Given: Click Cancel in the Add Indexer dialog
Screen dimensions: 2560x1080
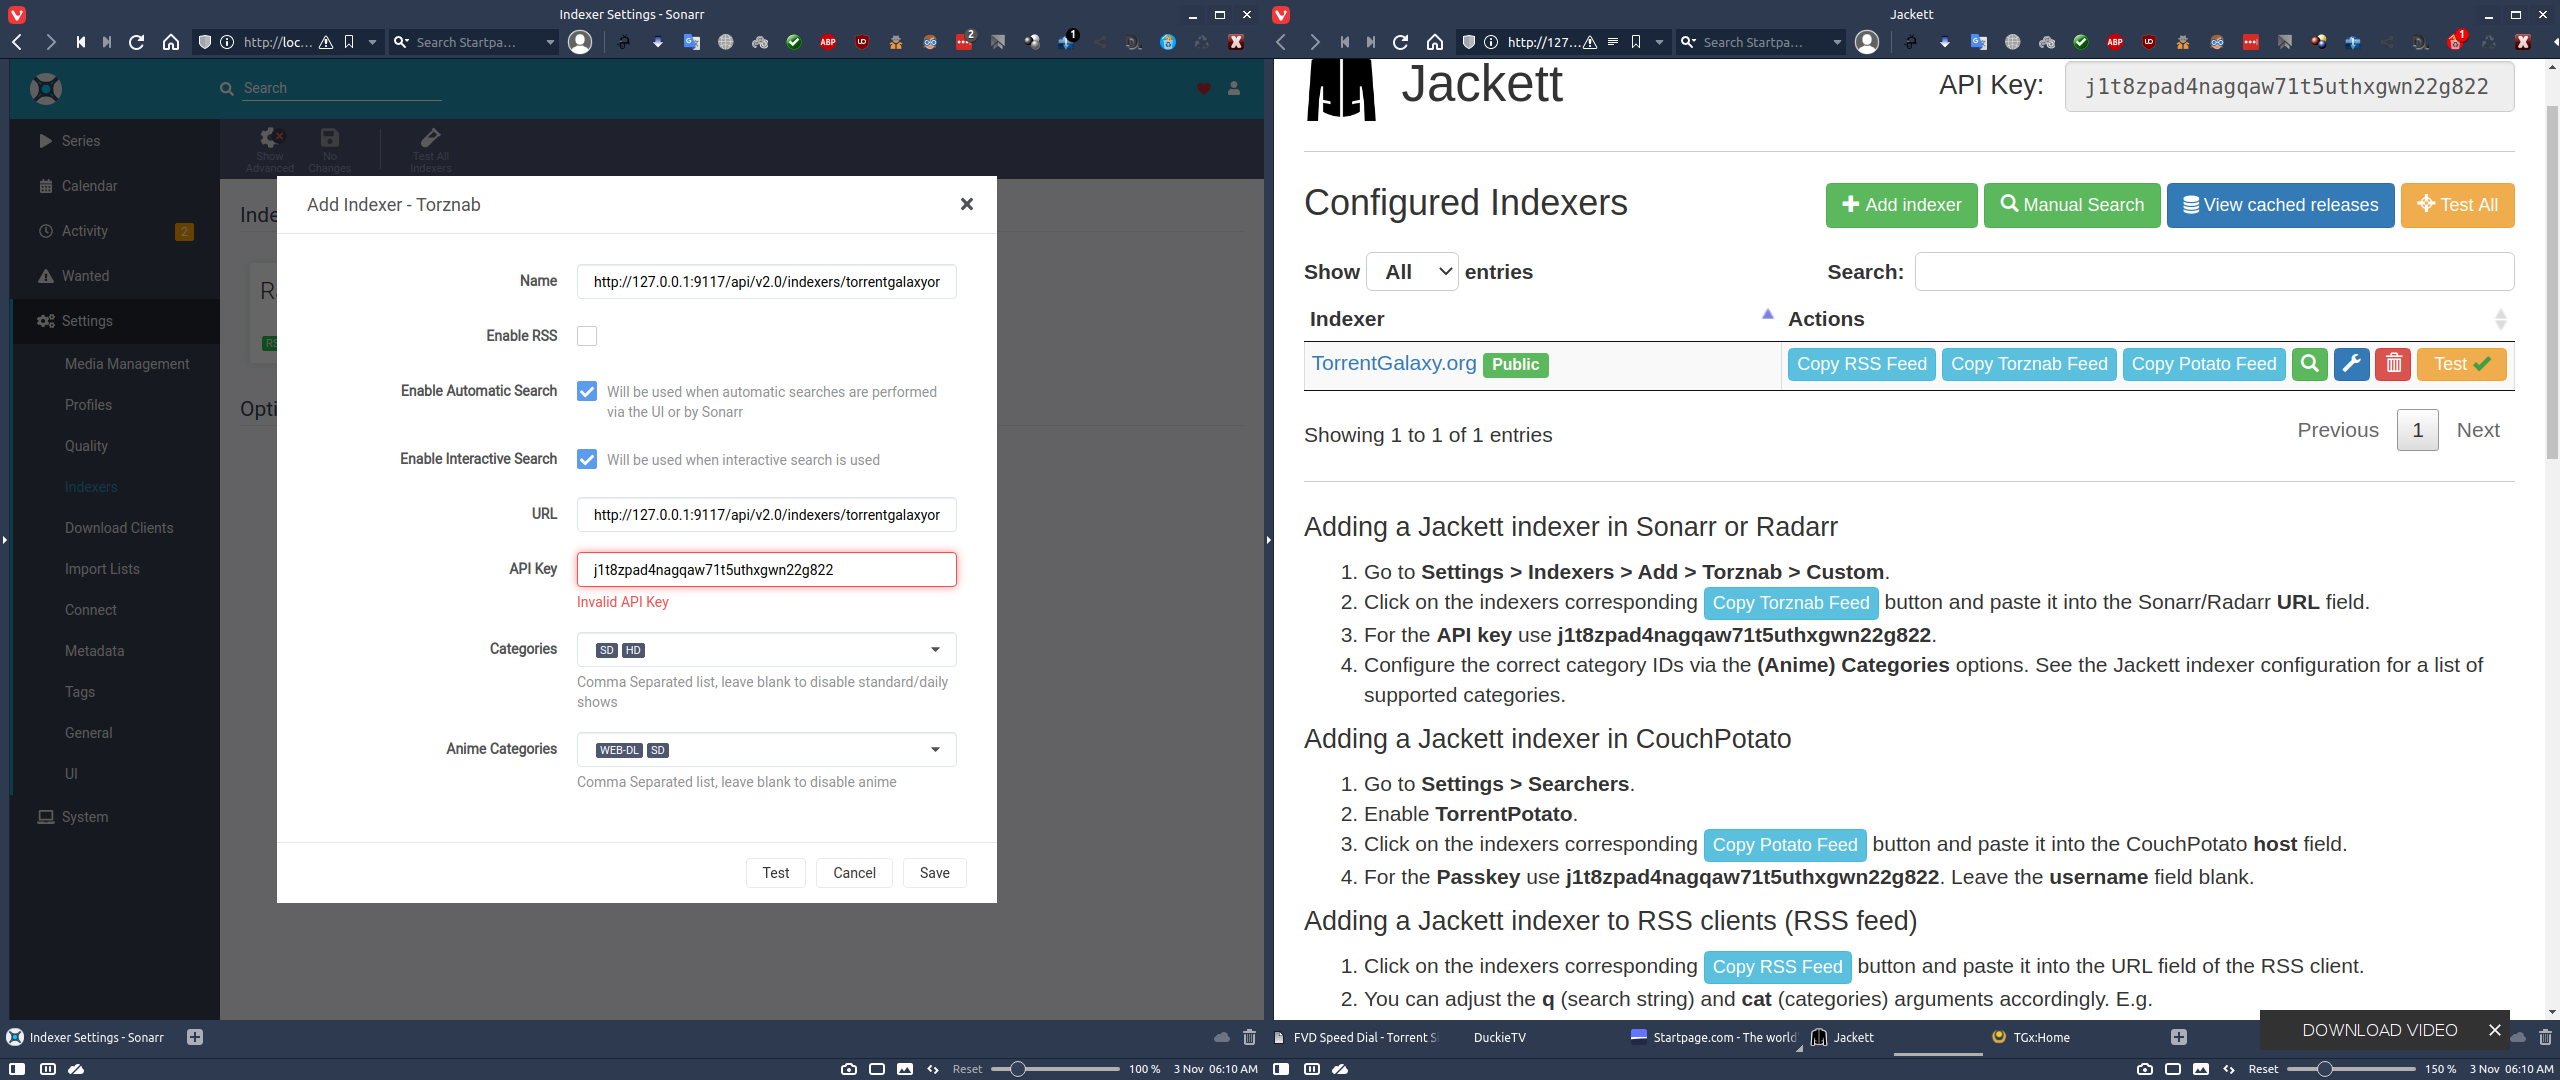Looking at the screenshot, I should click(x=854, y=873).
